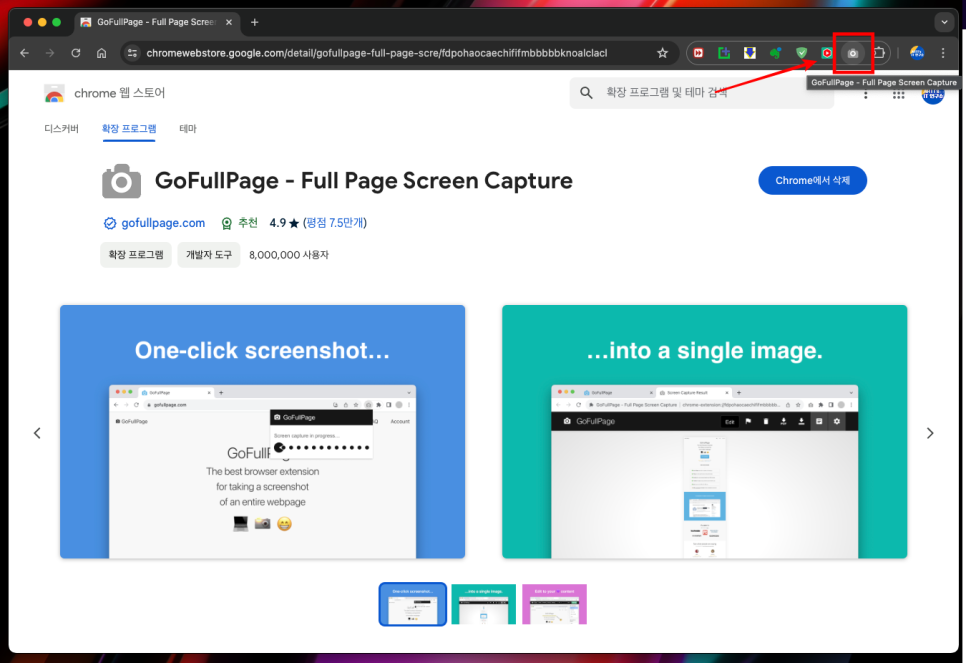The height and width of the screenshot is (663, 966).
Task: Focus the extension and theme search field
Action: tap(702, 92)
